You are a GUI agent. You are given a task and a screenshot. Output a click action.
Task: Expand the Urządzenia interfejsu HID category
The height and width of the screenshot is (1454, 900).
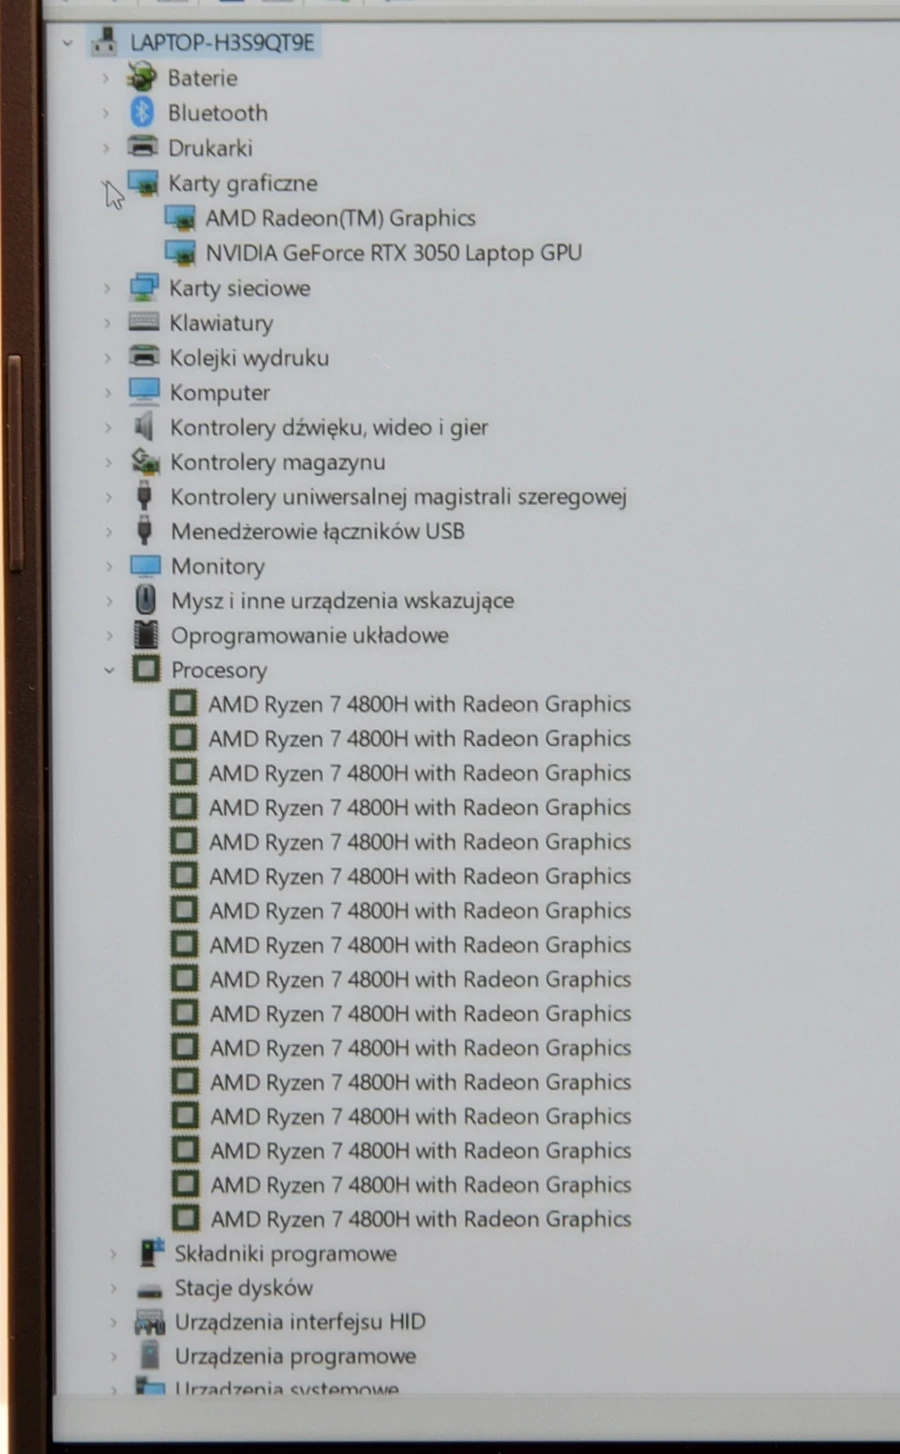pos(112,1322)
